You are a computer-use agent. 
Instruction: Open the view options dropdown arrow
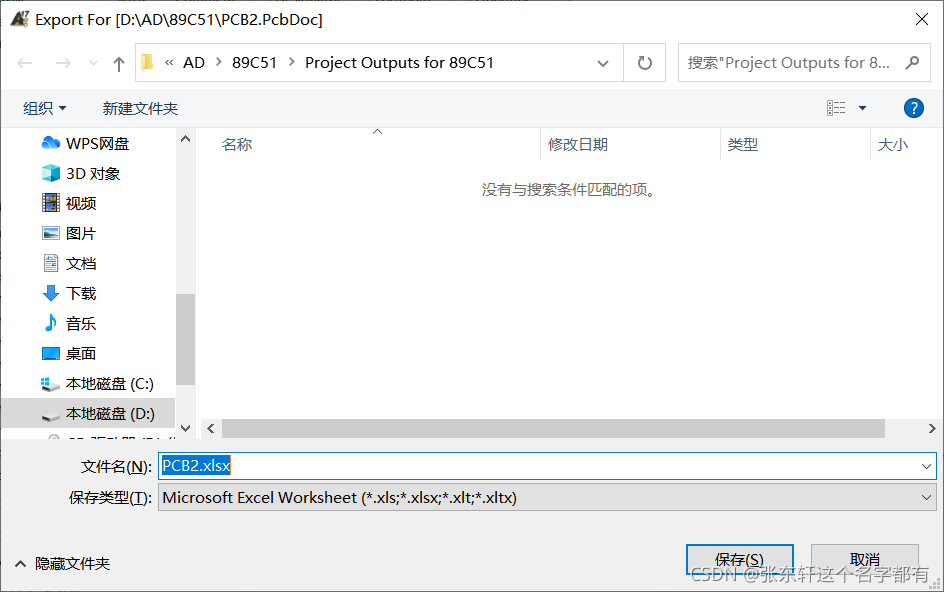point(862,108)
